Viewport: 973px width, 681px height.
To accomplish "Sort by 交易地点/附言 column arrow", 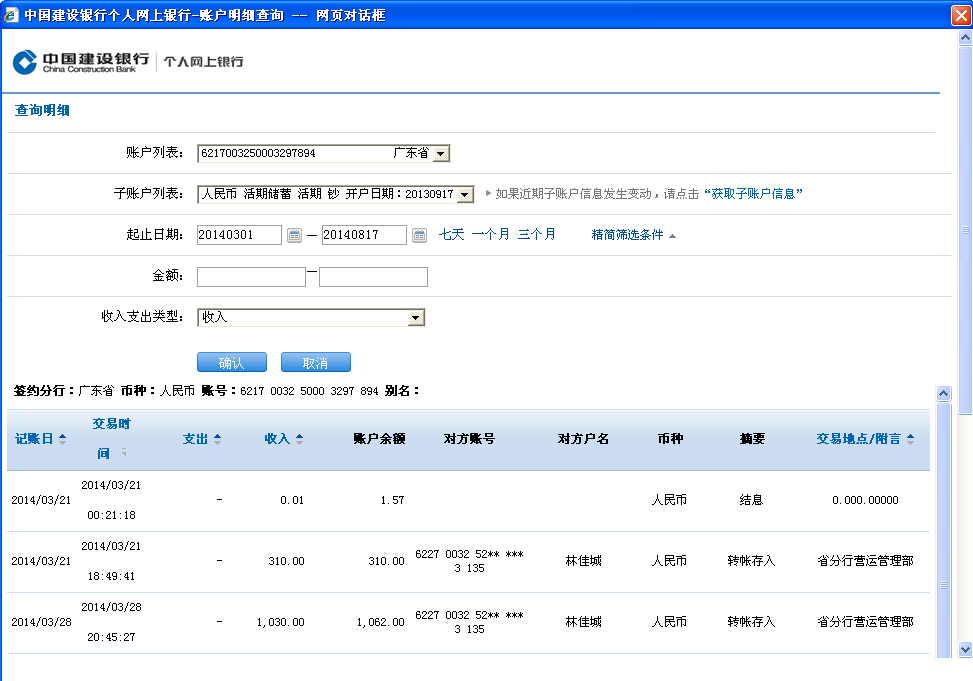I will click(910, 439).
